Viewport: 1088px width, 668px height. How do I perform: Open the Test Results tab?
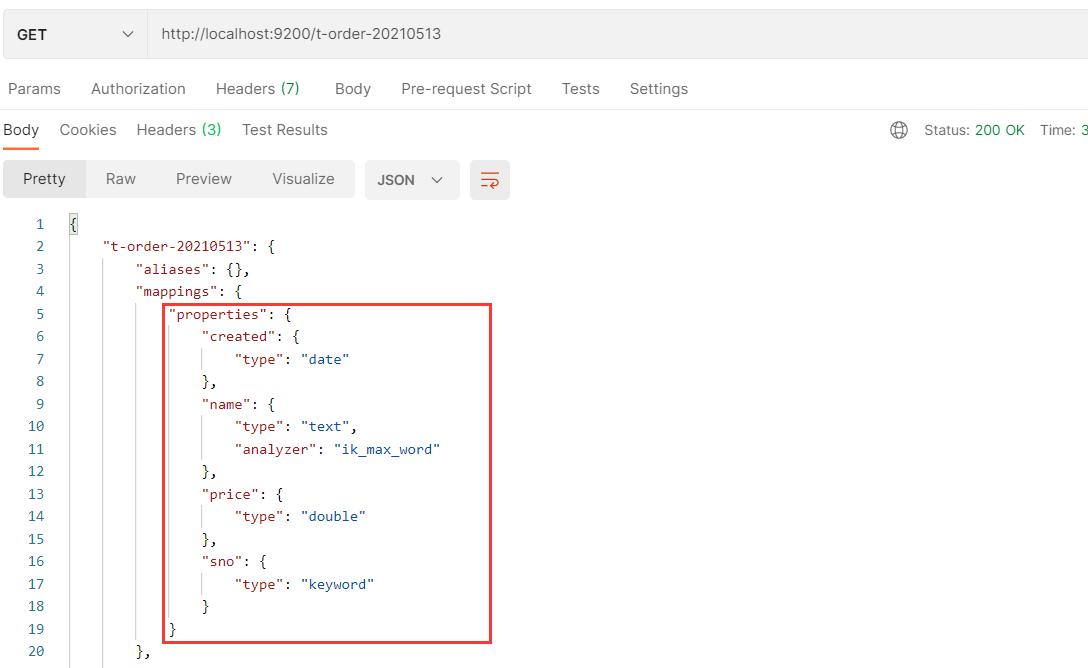pos(284,130)
